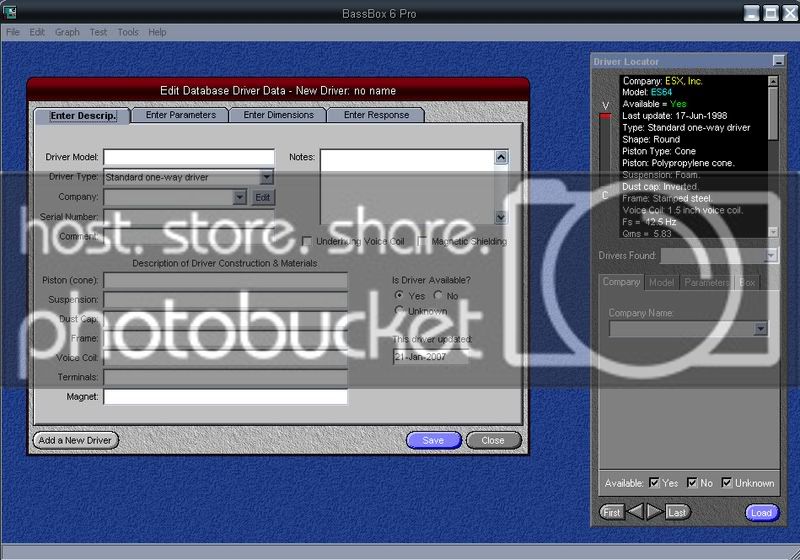Select No for driver available

[x=438, y=295]
